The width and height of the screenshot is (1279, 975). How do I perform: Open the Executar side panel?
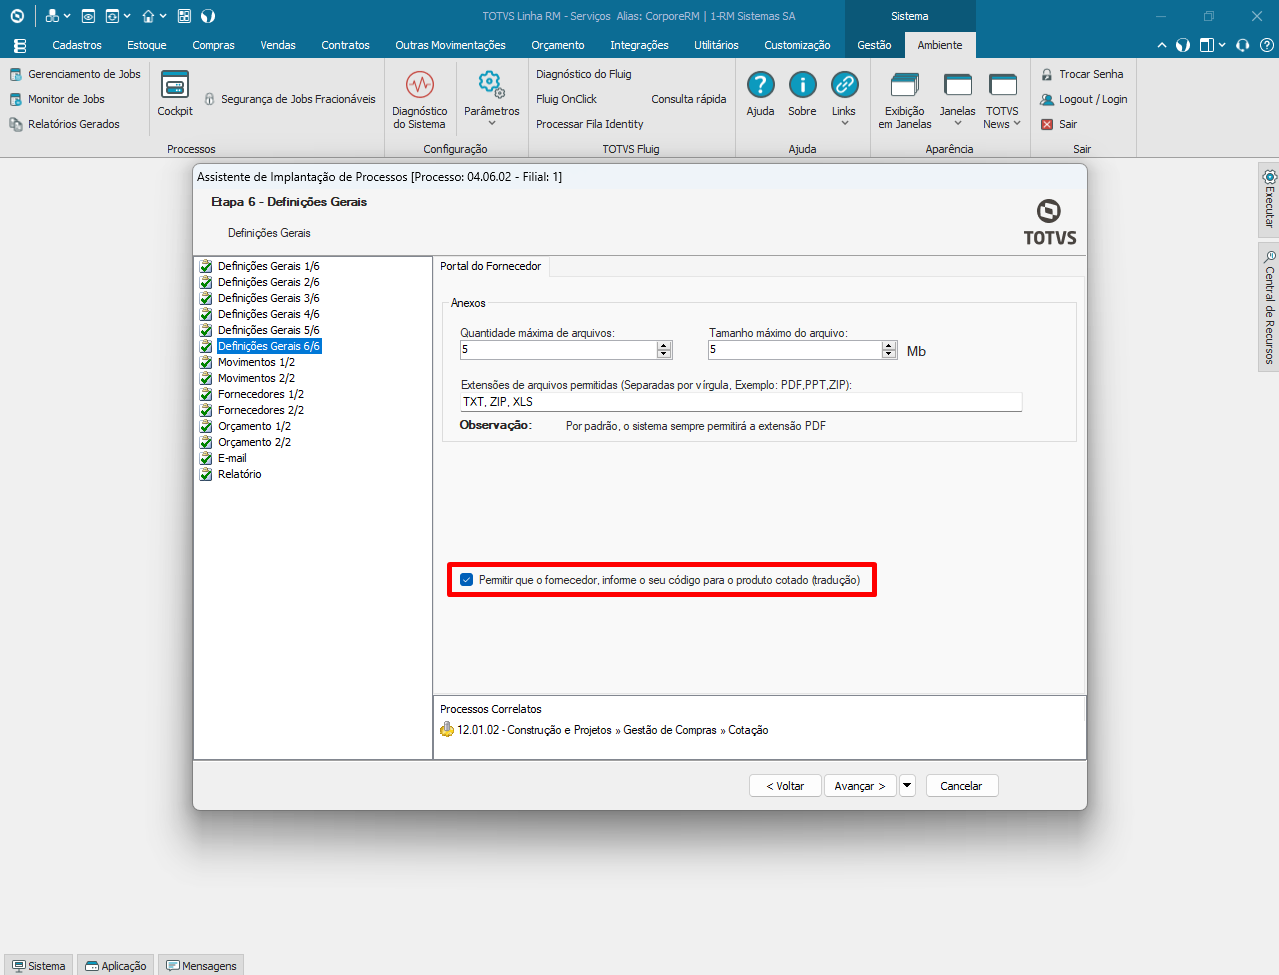(1269, 199)
